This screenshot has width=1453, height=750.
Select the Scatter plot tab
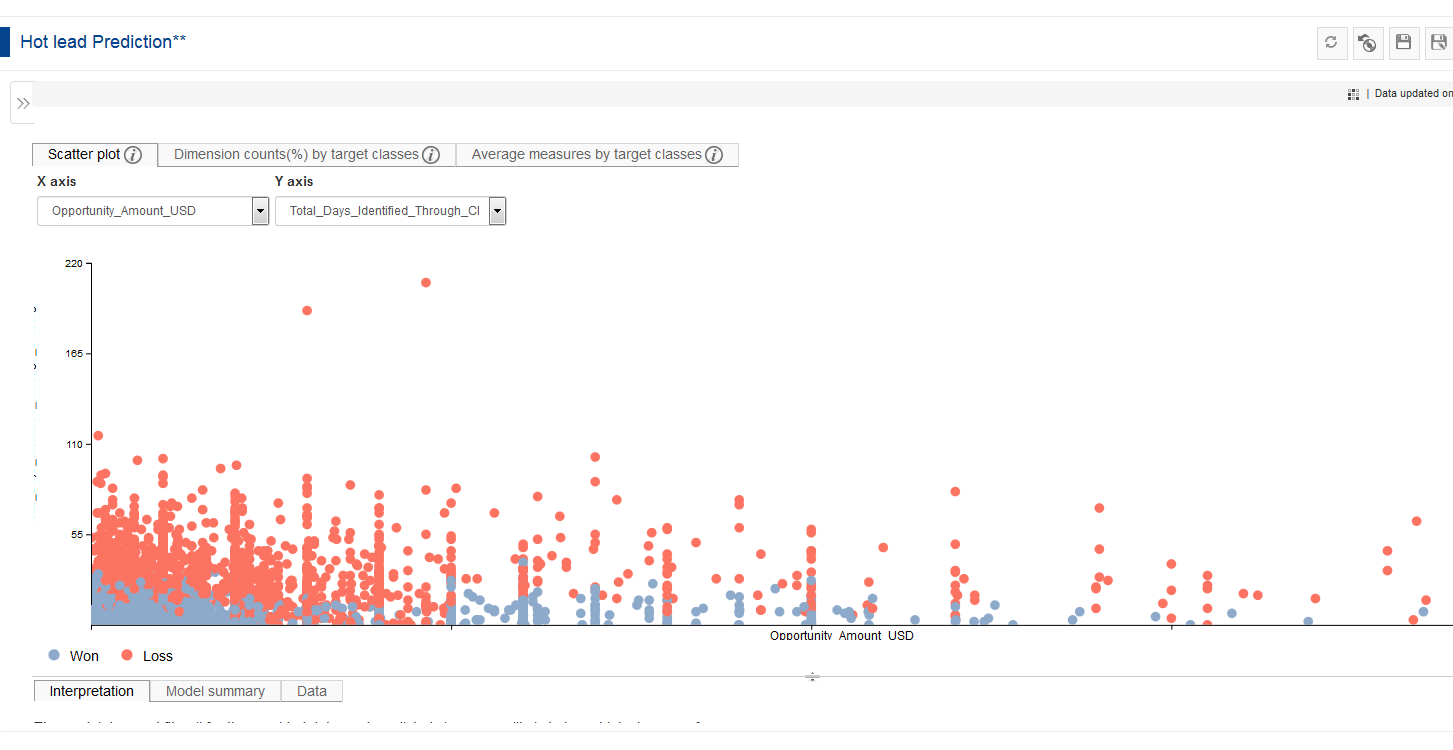pos(95,155)
